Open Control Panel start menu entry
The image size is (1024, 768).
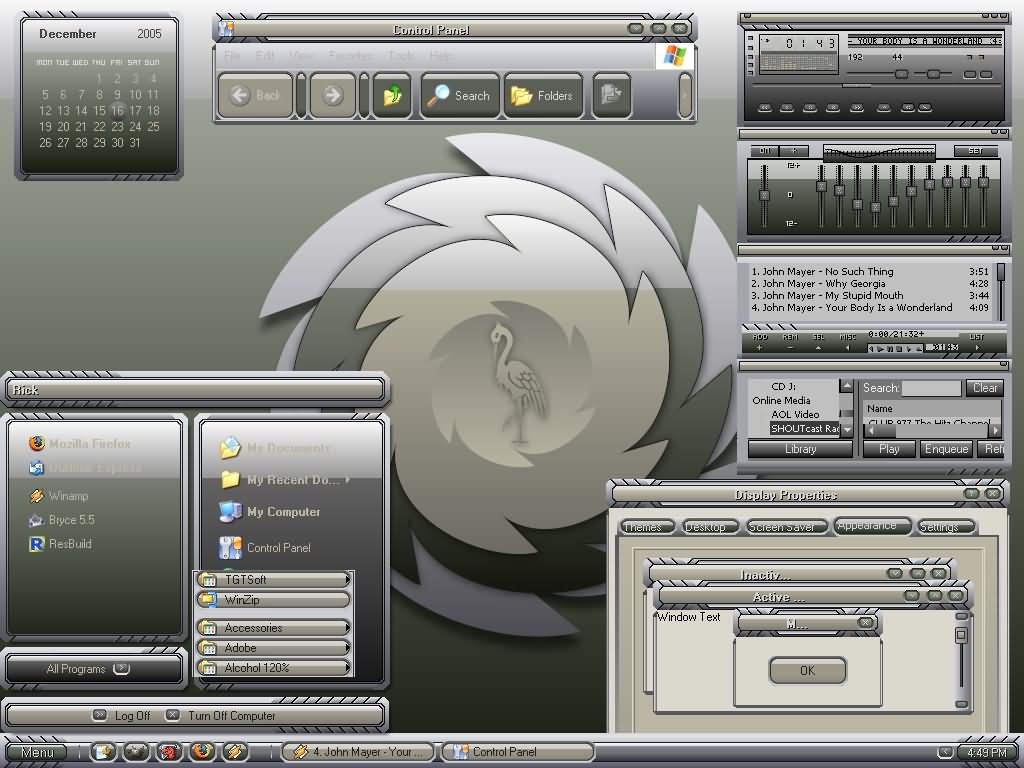coord(265,547)
